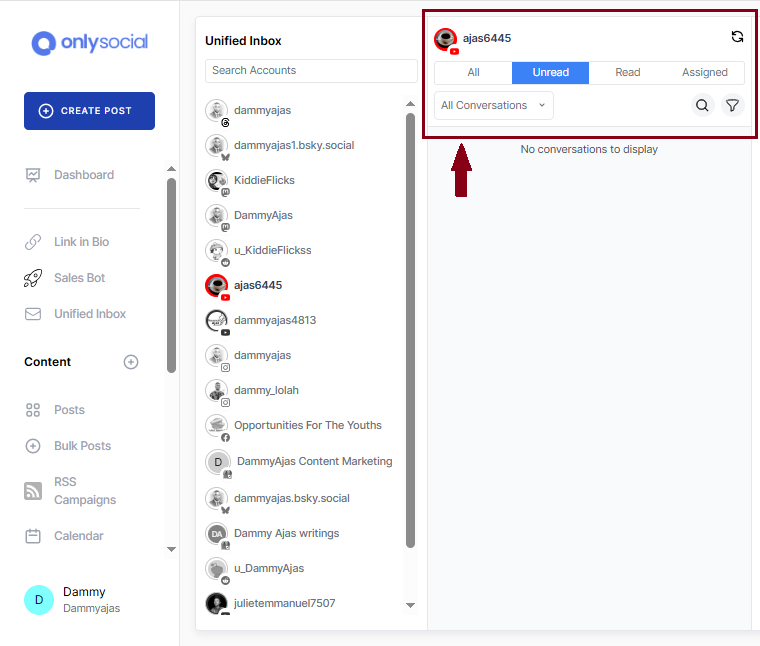Open the Dashboard link
This screenshot has height=646, width=760.
[84, 175]
